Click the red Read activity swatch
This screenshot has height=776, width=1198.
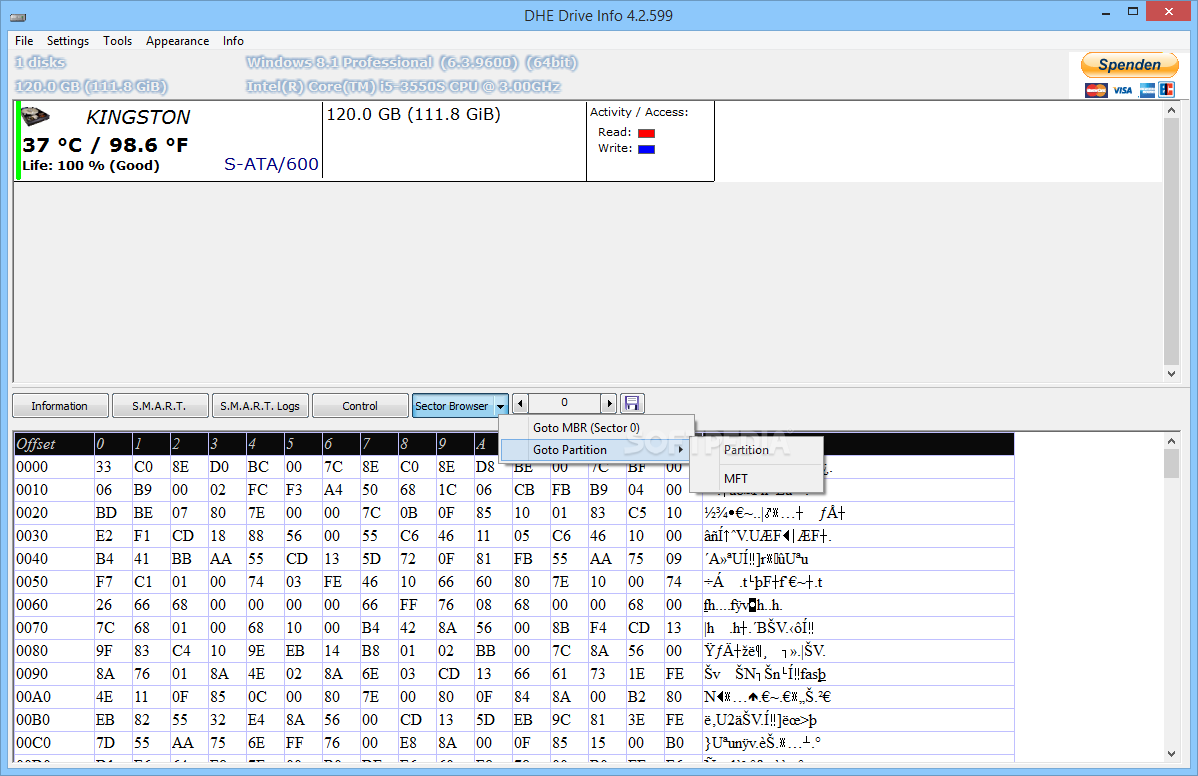(x=646, y=133)
